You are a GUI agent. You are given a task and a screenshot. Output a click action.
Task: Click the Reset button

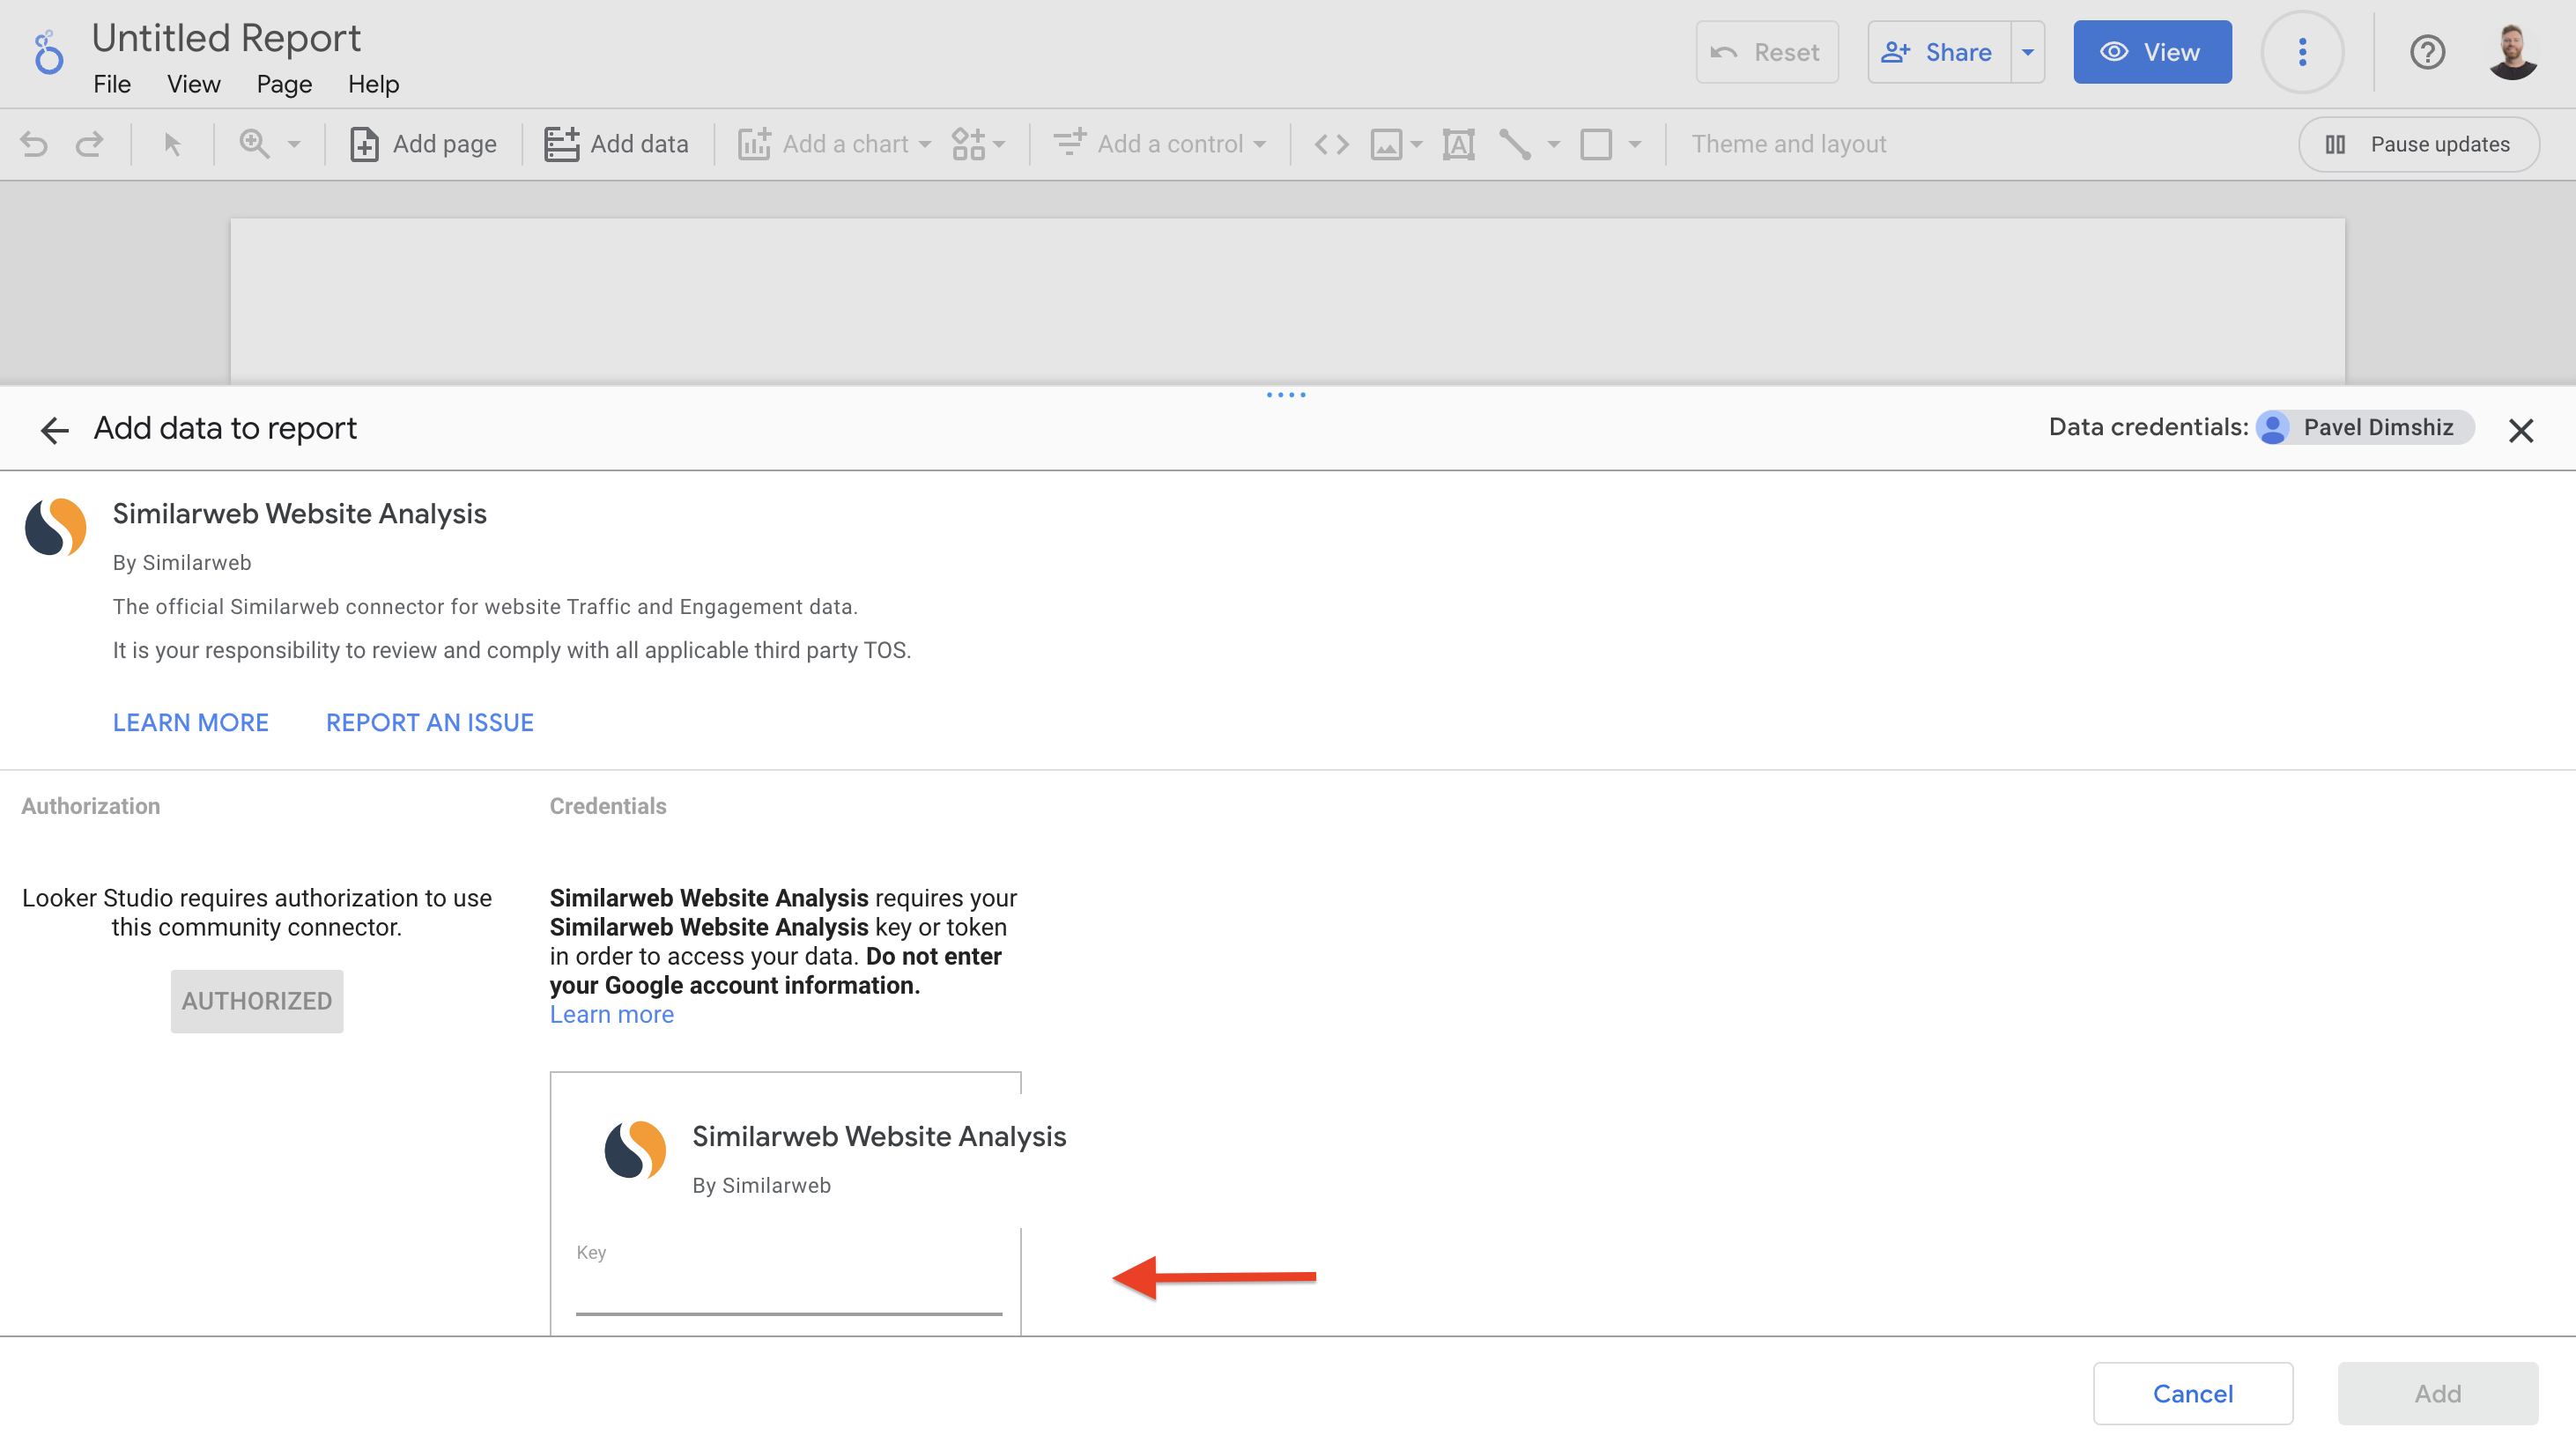[x=1766, y=52]
